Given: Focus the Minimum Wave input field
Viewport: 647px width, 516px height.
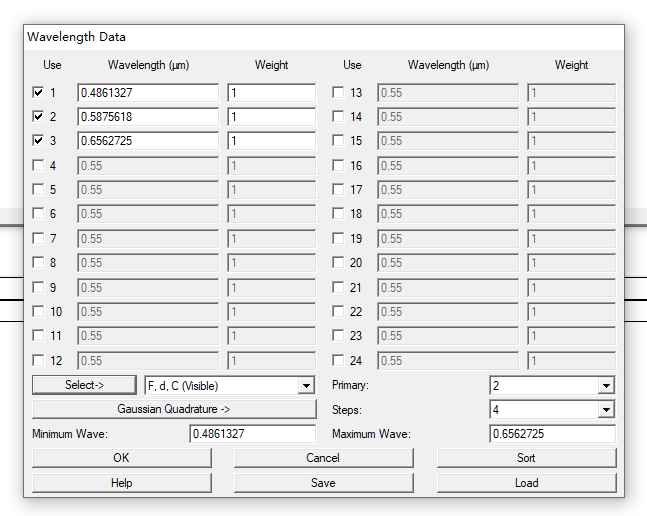Looking at the screenshot, I should point(252,434).
